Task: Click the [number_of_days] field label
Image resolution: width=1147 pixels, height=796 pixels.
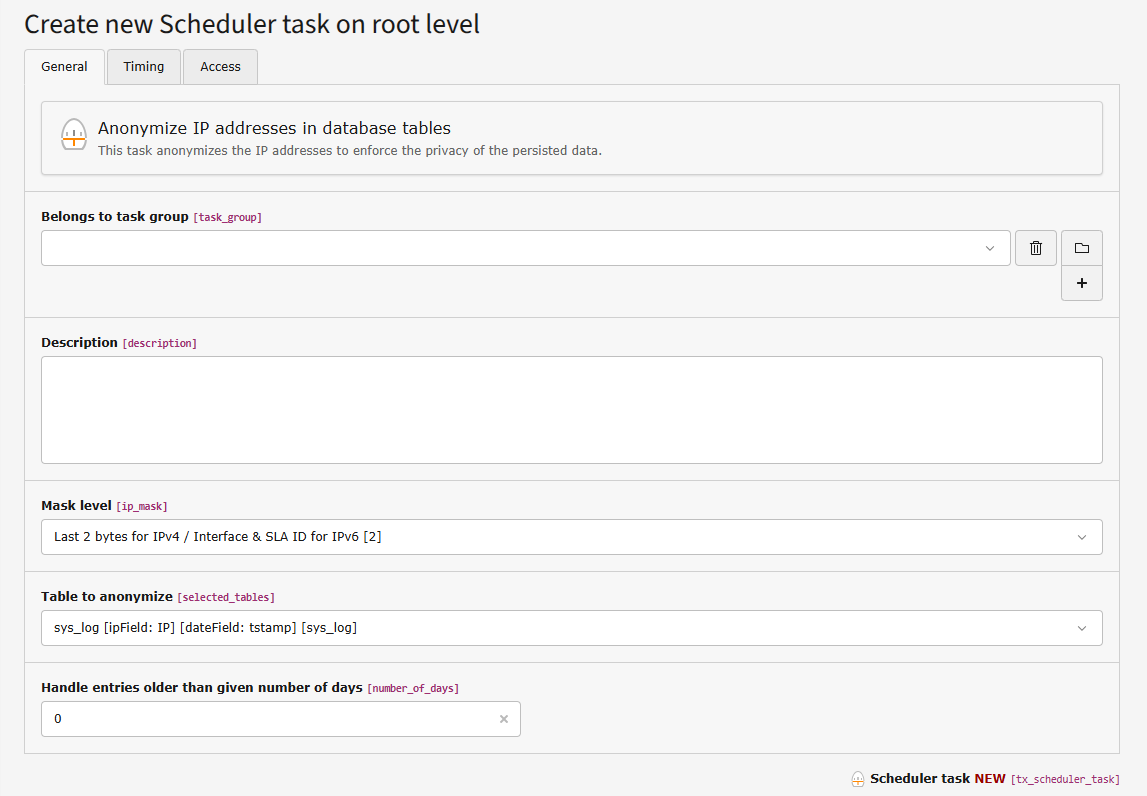Action: point(415,688)
